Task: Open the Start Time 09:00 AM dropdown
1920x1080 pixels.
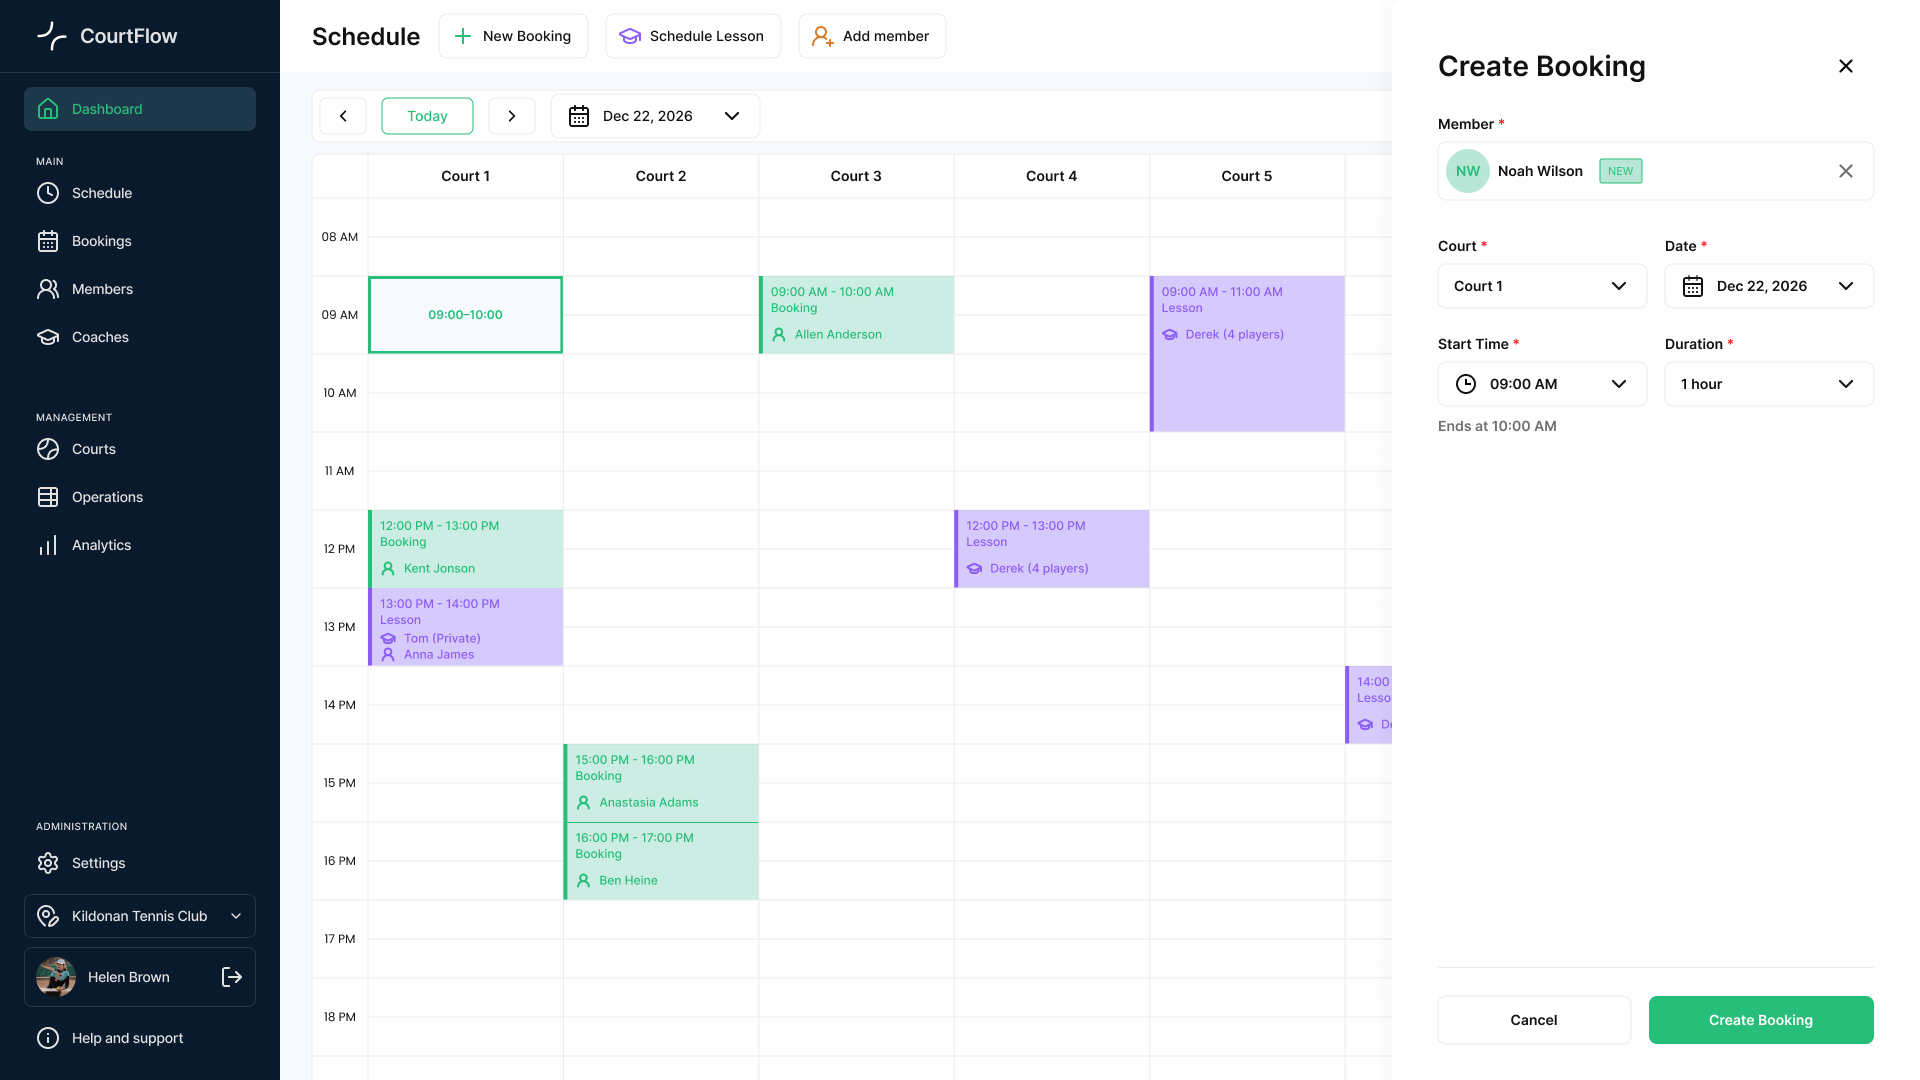Action: [1542, 384]
